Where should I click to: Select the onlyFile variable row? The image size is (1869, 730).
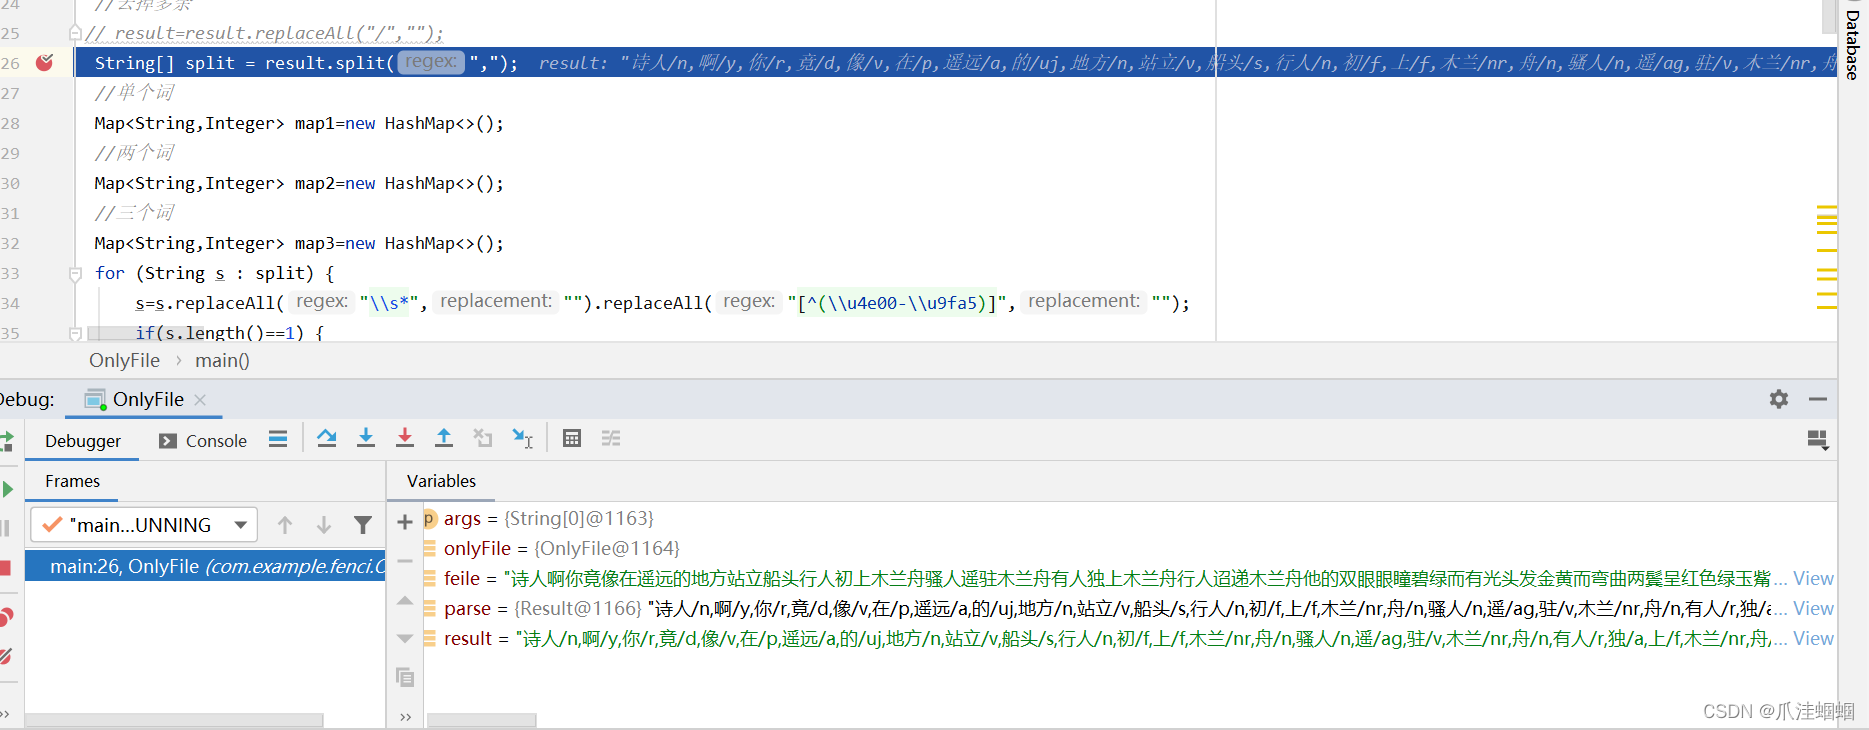(x=1128, y=548)
